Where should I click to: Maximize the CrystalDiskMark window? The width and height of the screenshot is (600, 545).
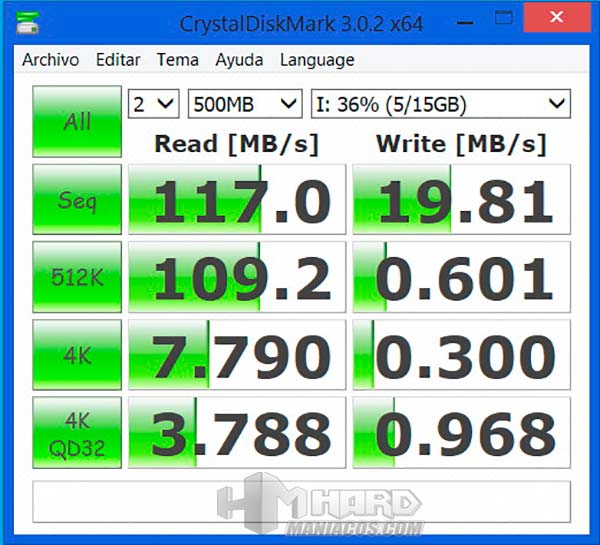pos(503,18)
